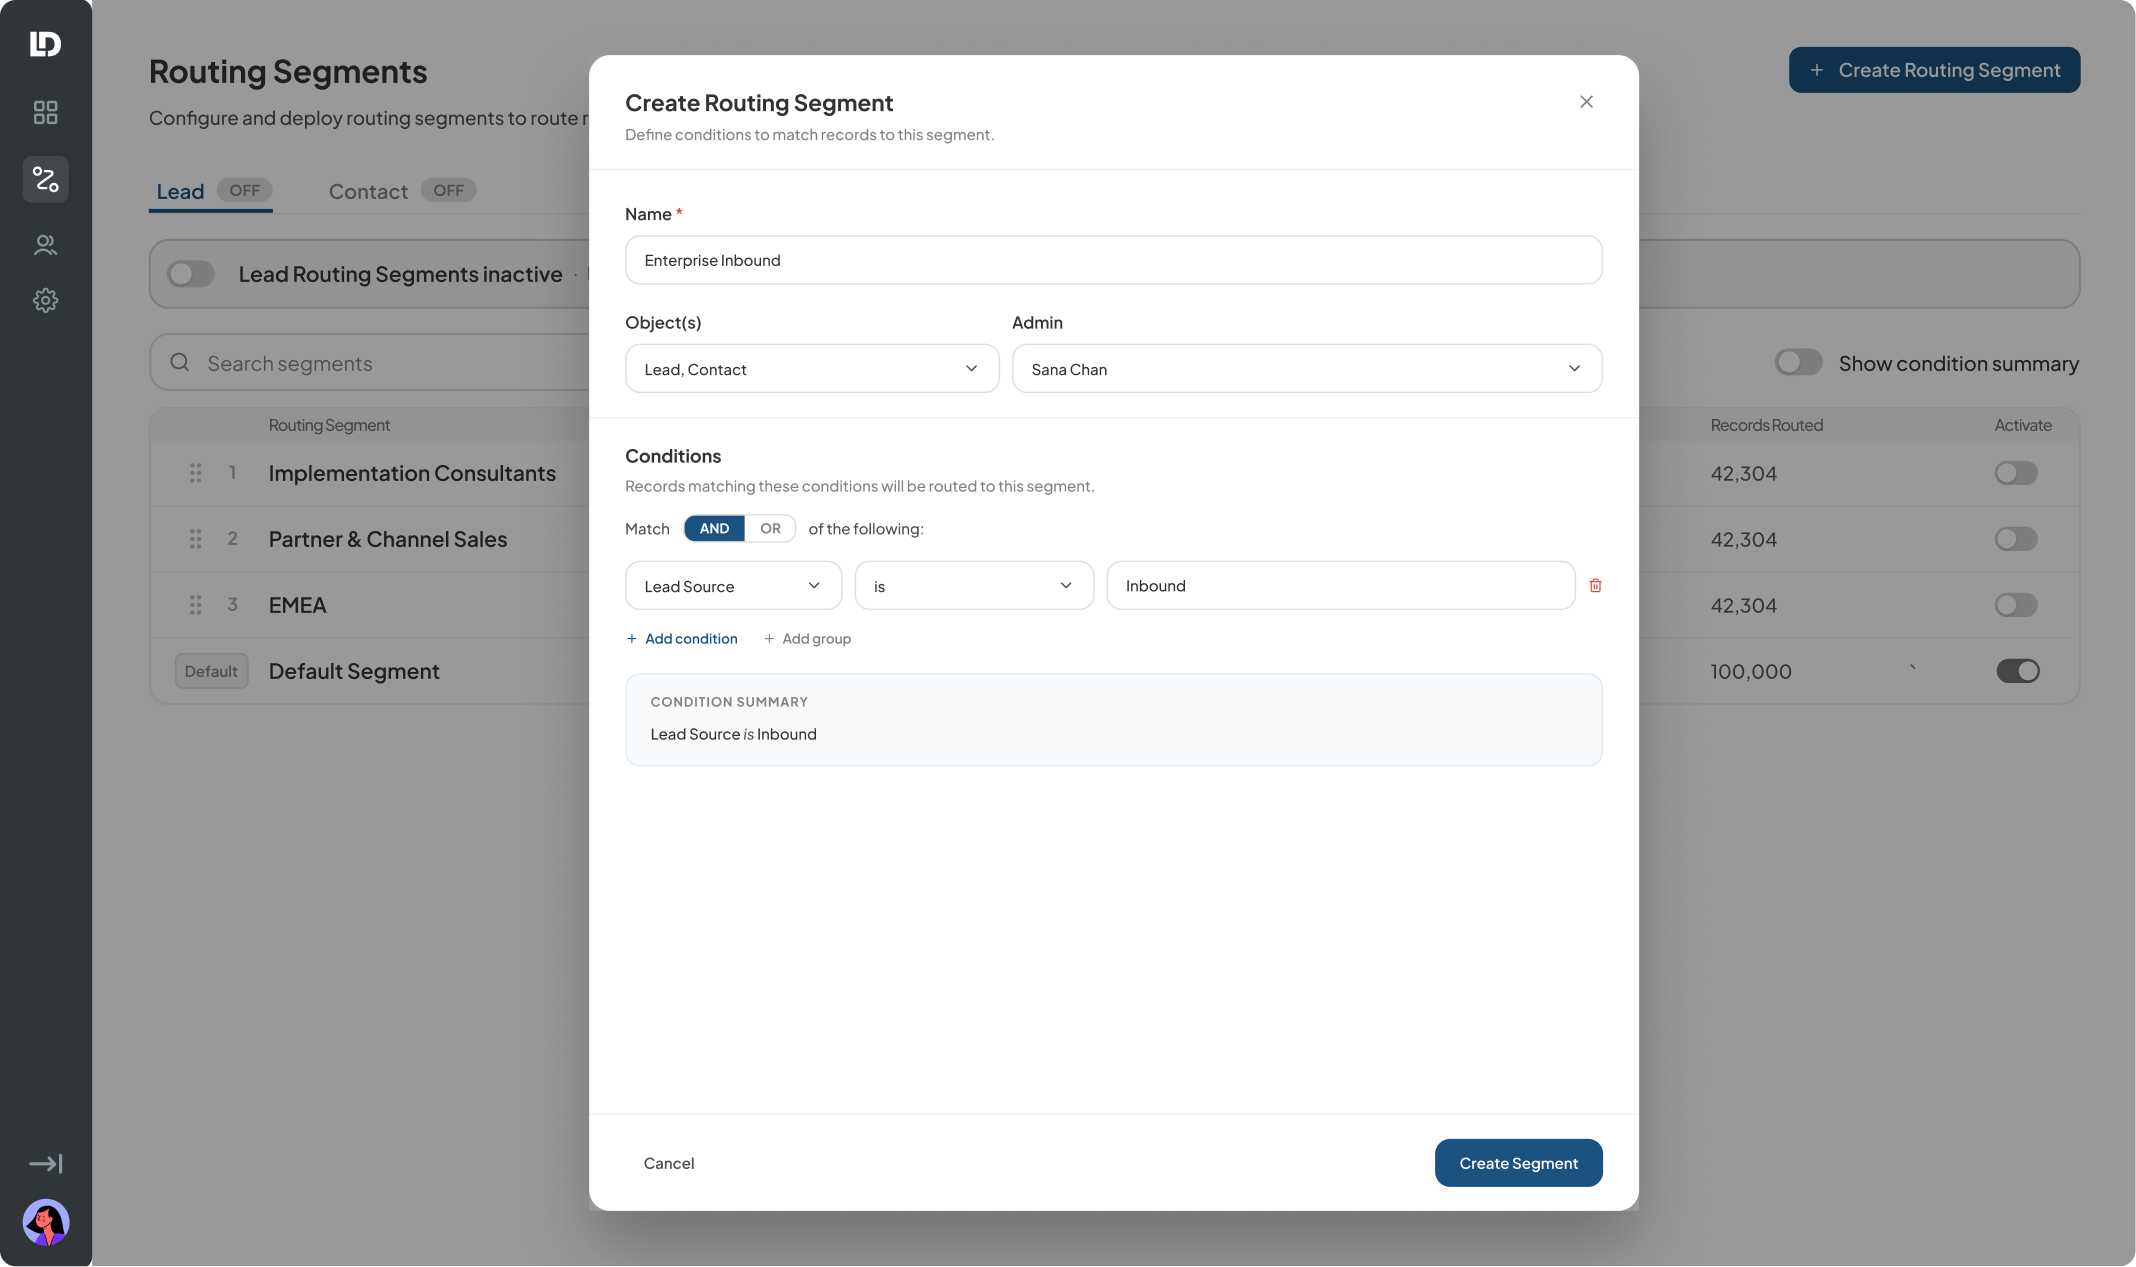
Task: Open the dashboard grid icon in sidebar
Action: point(45,112)
